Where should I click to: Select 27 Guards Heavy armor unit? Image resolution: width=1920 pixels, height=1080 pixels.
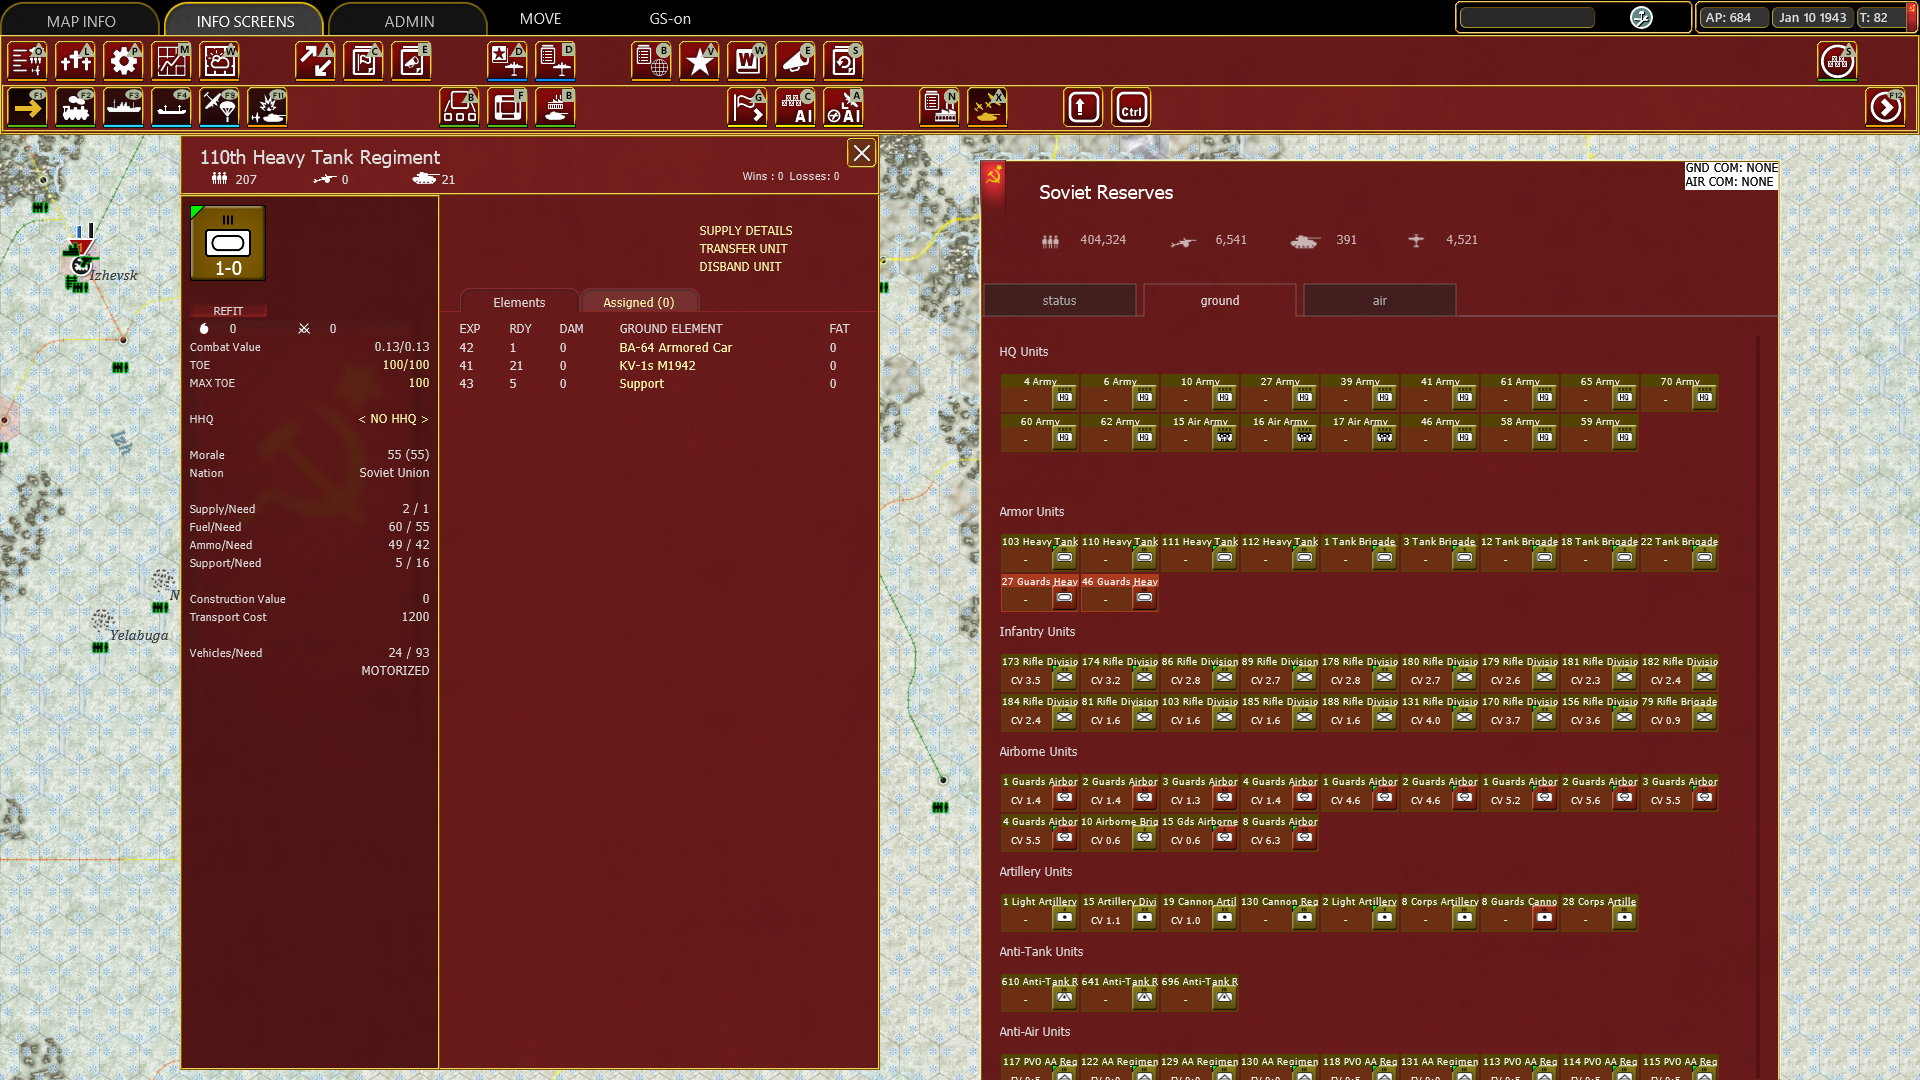click(x=1039, y=591)
